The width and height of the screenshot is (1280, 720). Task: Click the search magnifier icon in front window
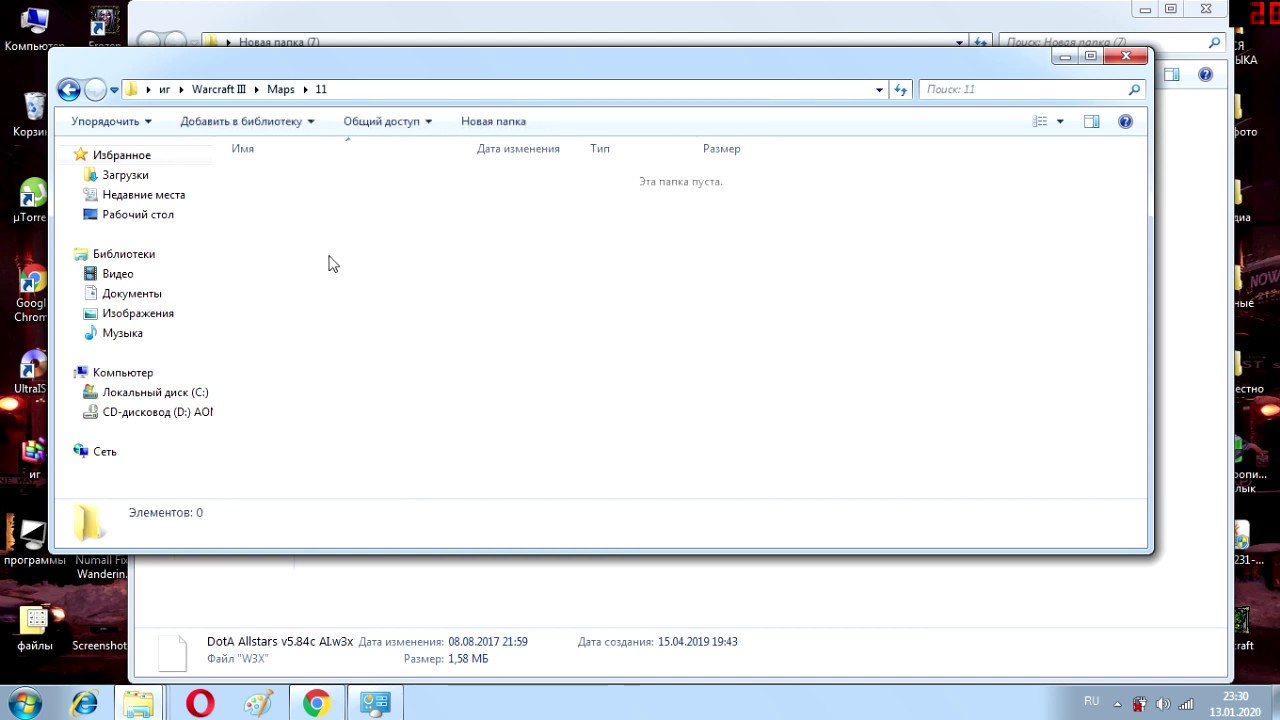1134,90
